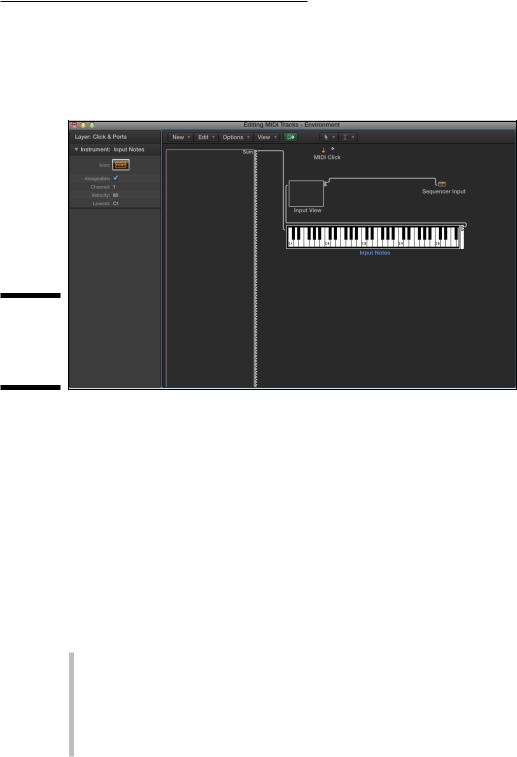
Task: Click the MIDI Click metronome icon
Action: click(324, 150)
